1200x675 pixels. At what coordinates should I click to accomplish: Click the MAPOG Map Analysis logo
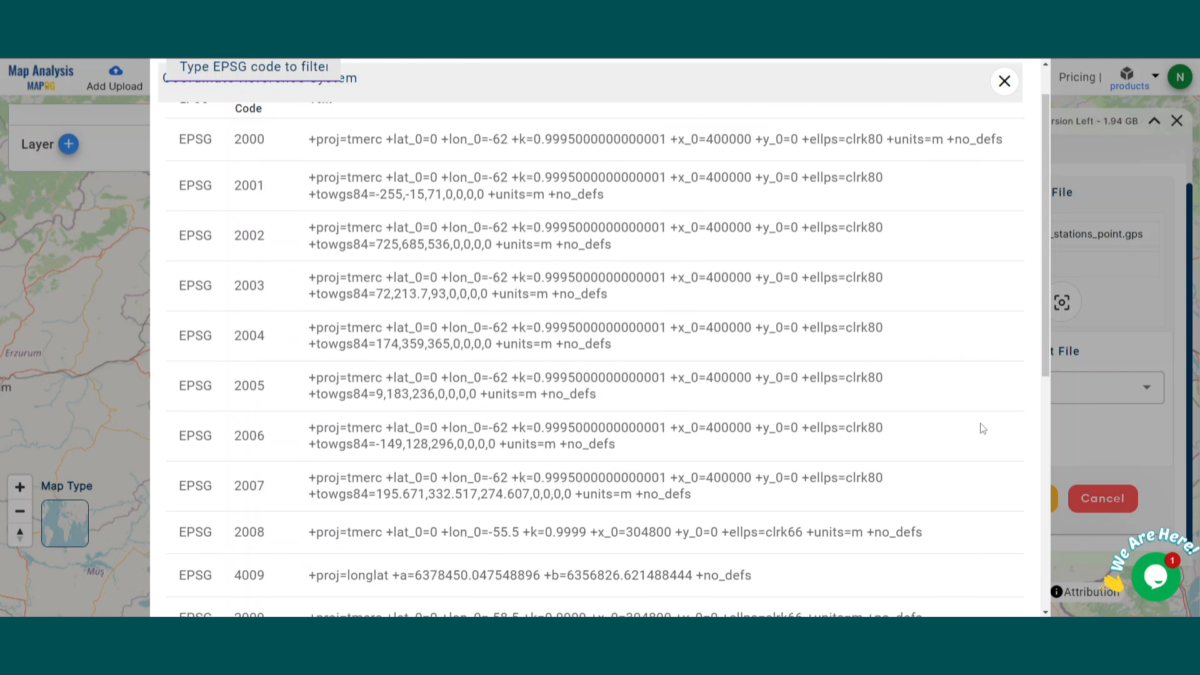40,77
